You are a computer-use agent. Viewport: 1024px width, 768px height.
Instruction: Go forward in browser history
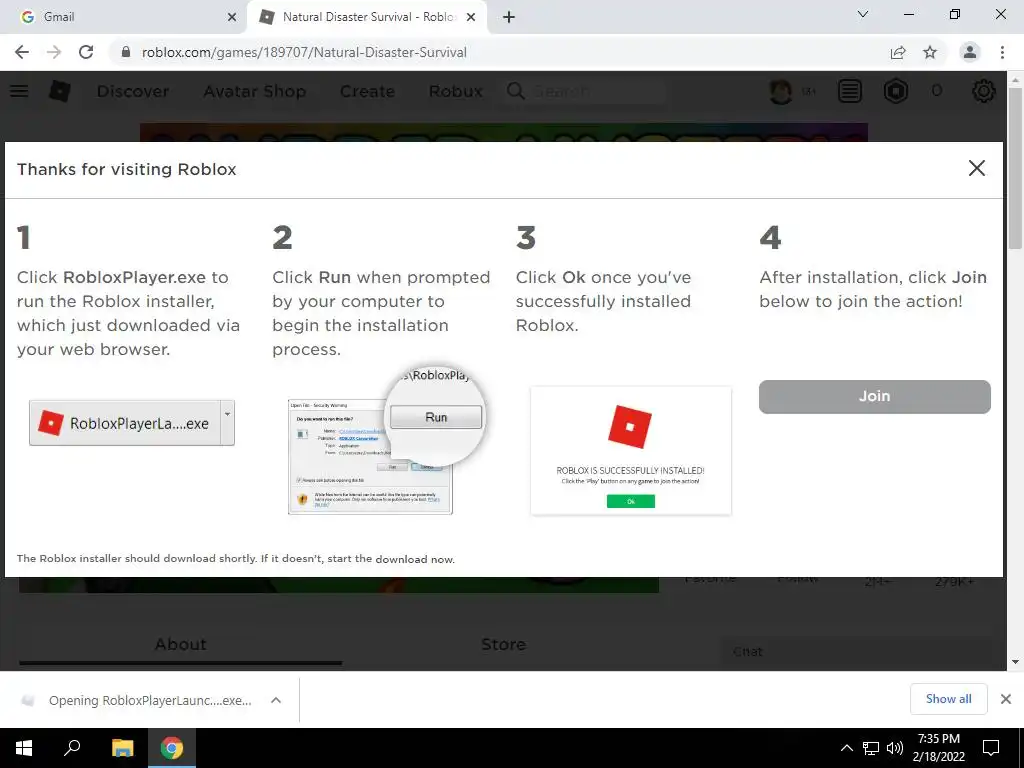pyautogui.click(x=54, y=52)
